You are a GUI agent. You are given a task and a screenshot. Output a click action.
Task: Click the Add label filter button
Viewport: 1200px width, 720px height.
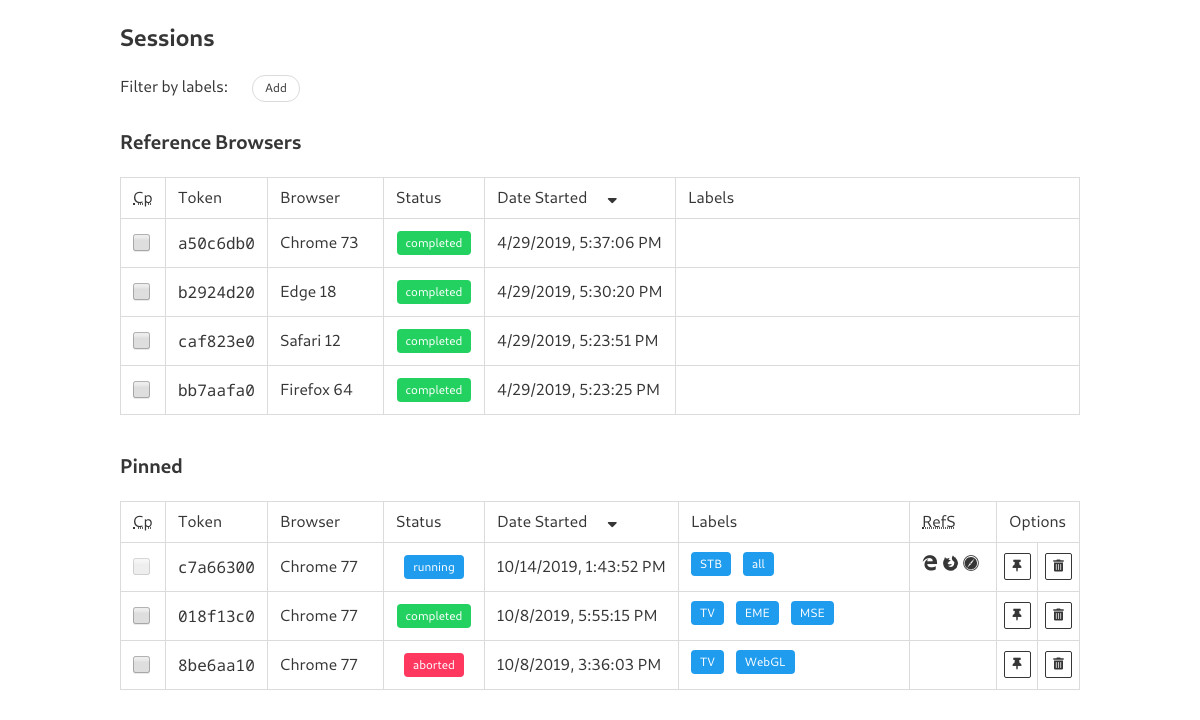click(x=276, y=88)
